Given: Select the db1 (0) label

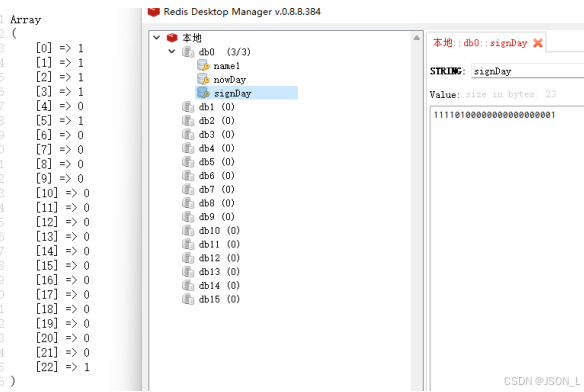Looking at the screenshot, I should (216, 107).
